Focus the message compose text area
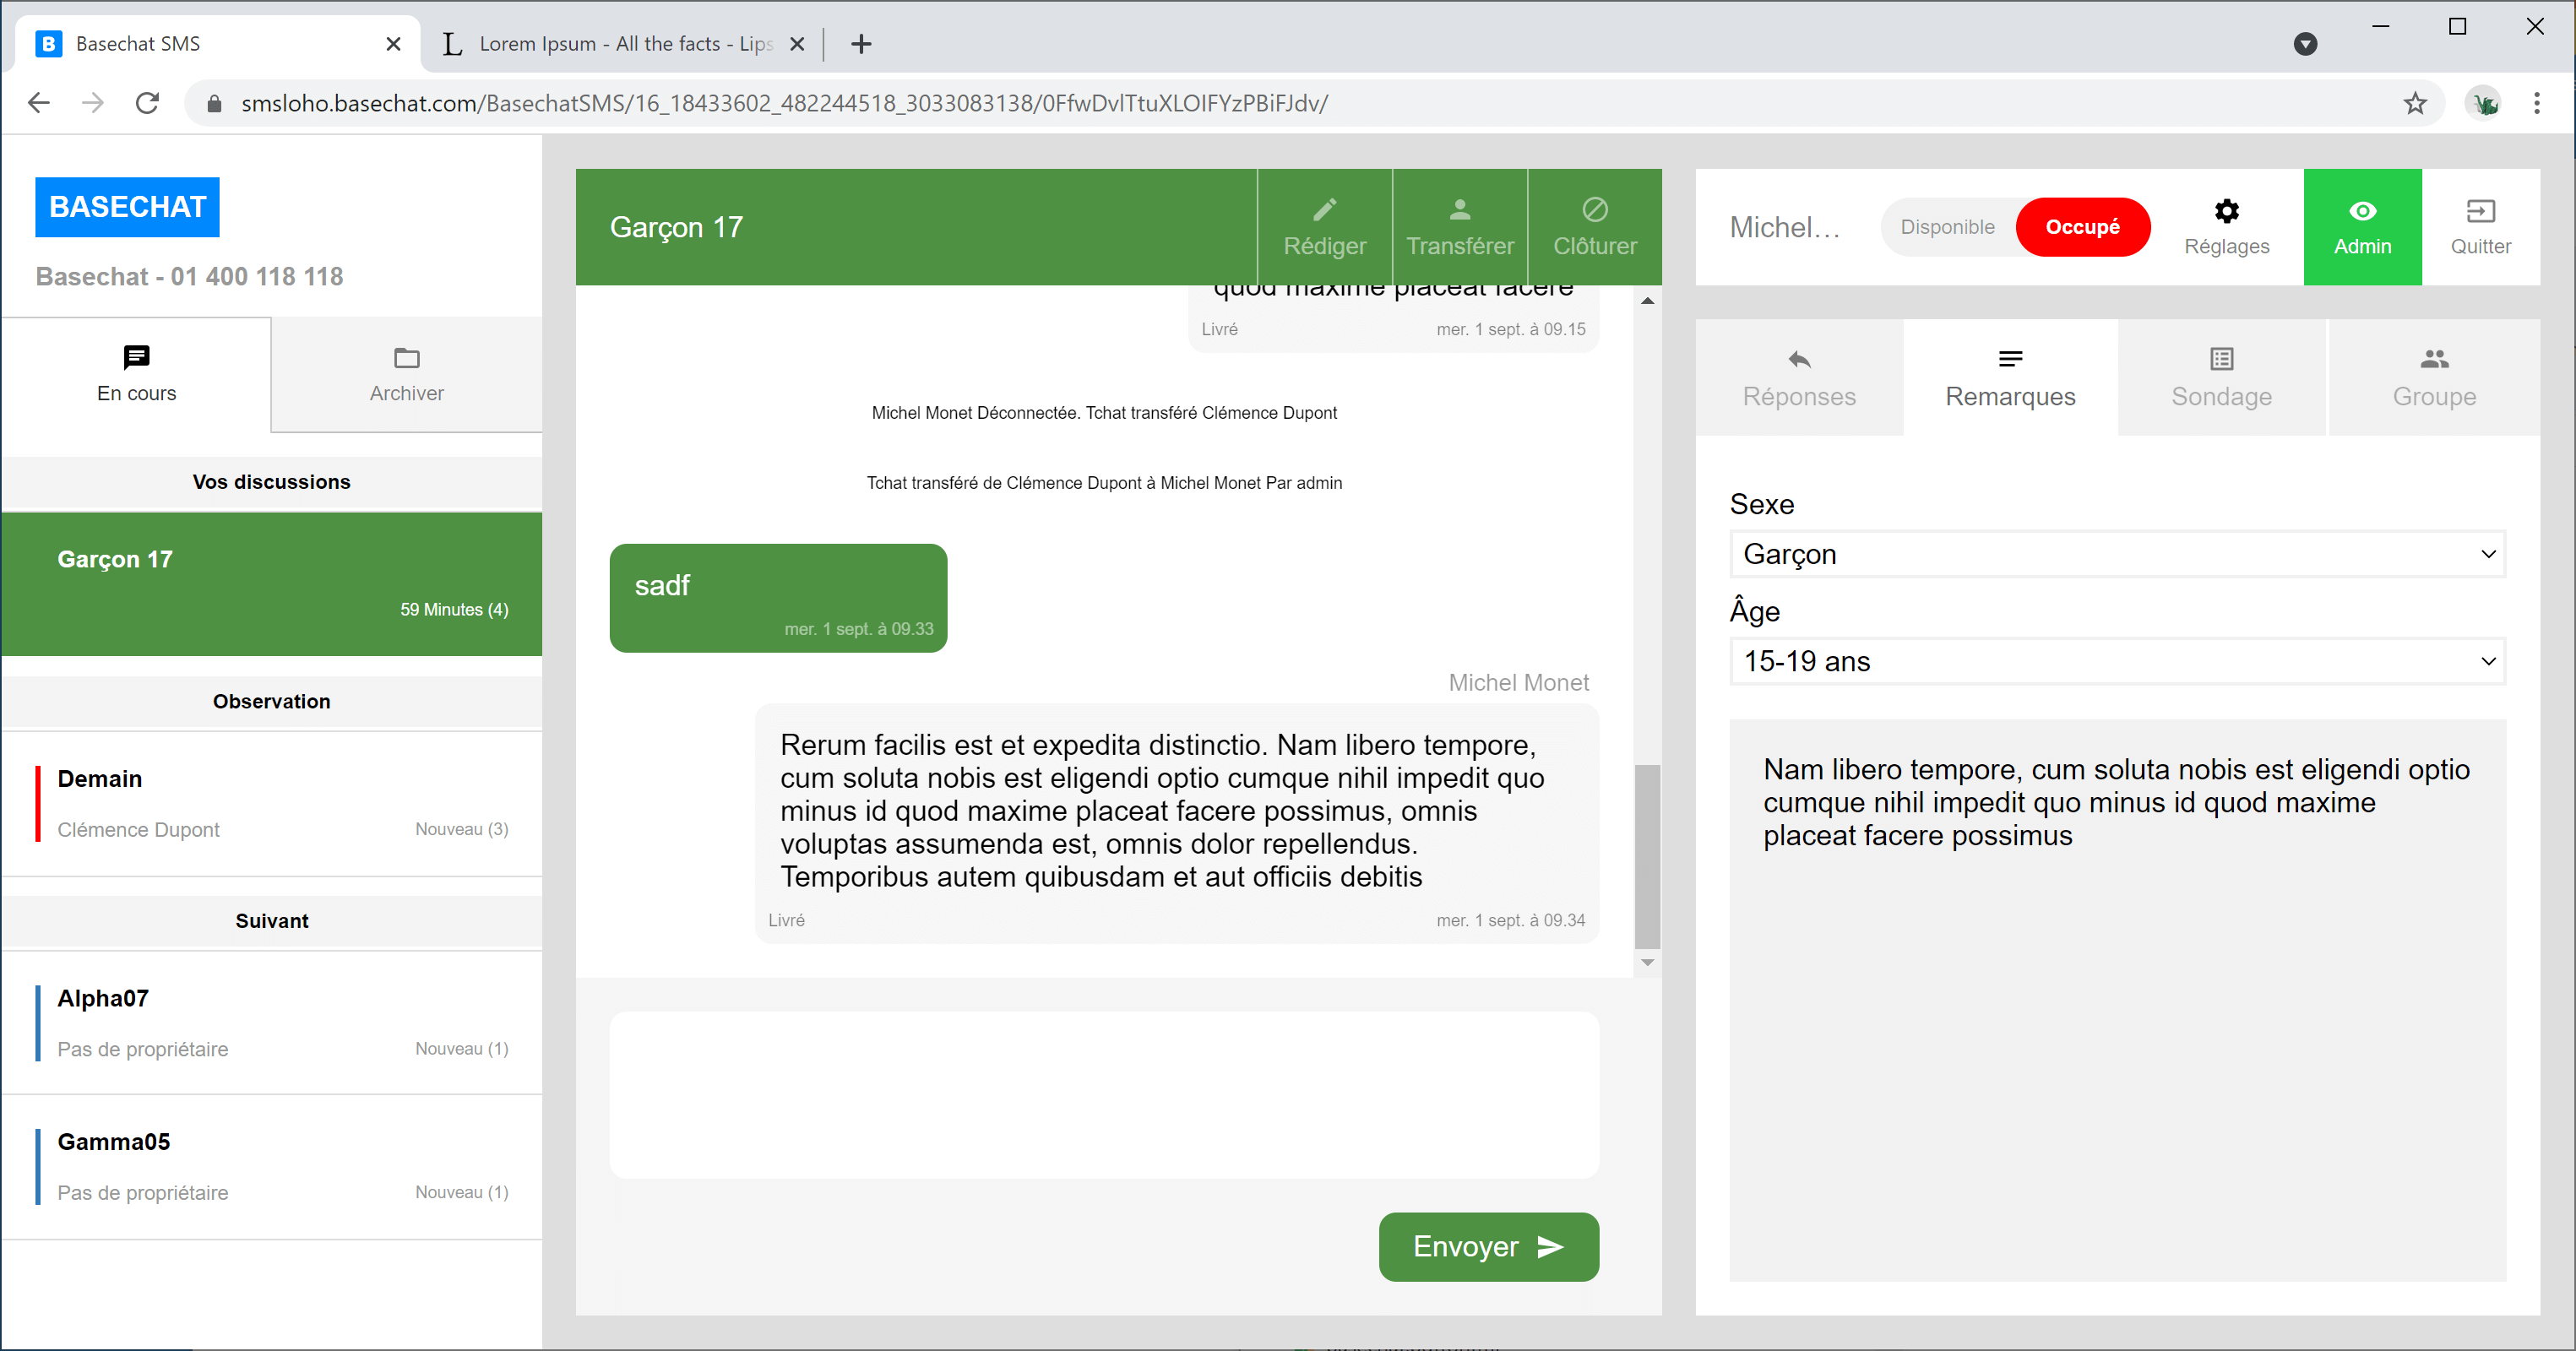 (1103, 1094)
